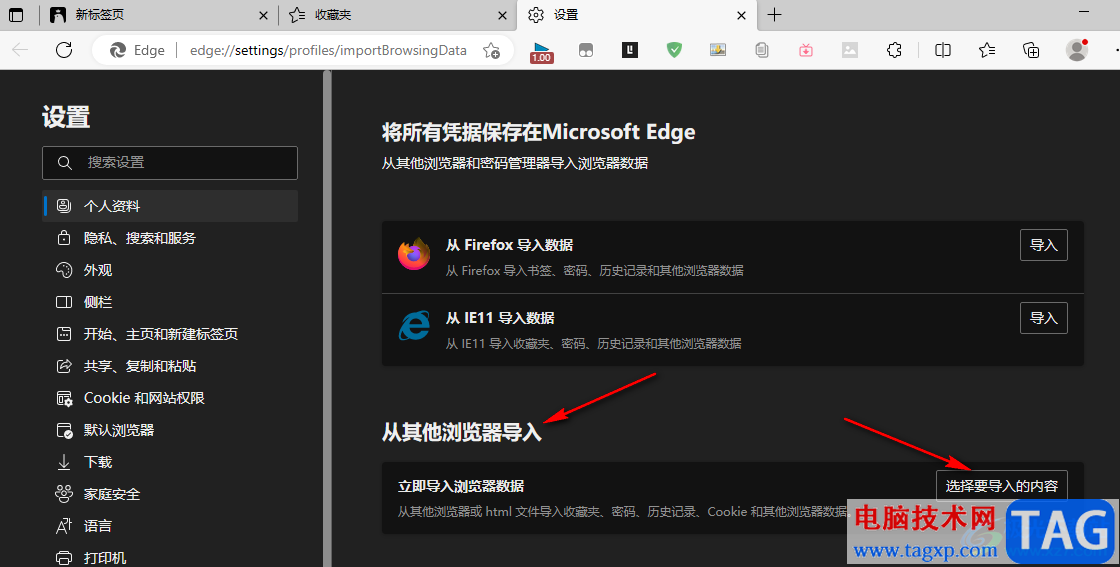Click the black square L extension icon
1120x567 pixels.
[x=629, y=49]
